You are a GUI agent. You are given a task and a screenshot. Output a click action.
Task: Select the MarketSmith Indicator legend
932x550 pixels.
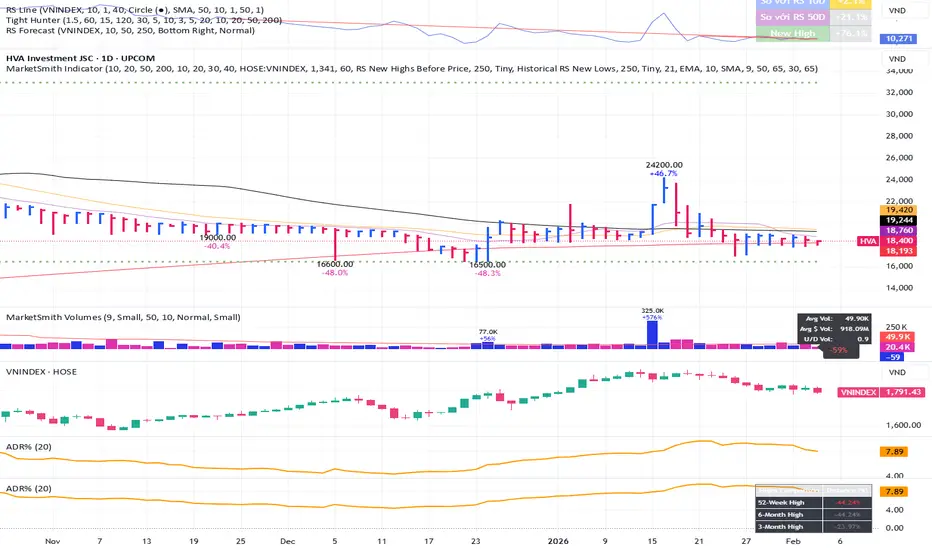pos(411,68)
